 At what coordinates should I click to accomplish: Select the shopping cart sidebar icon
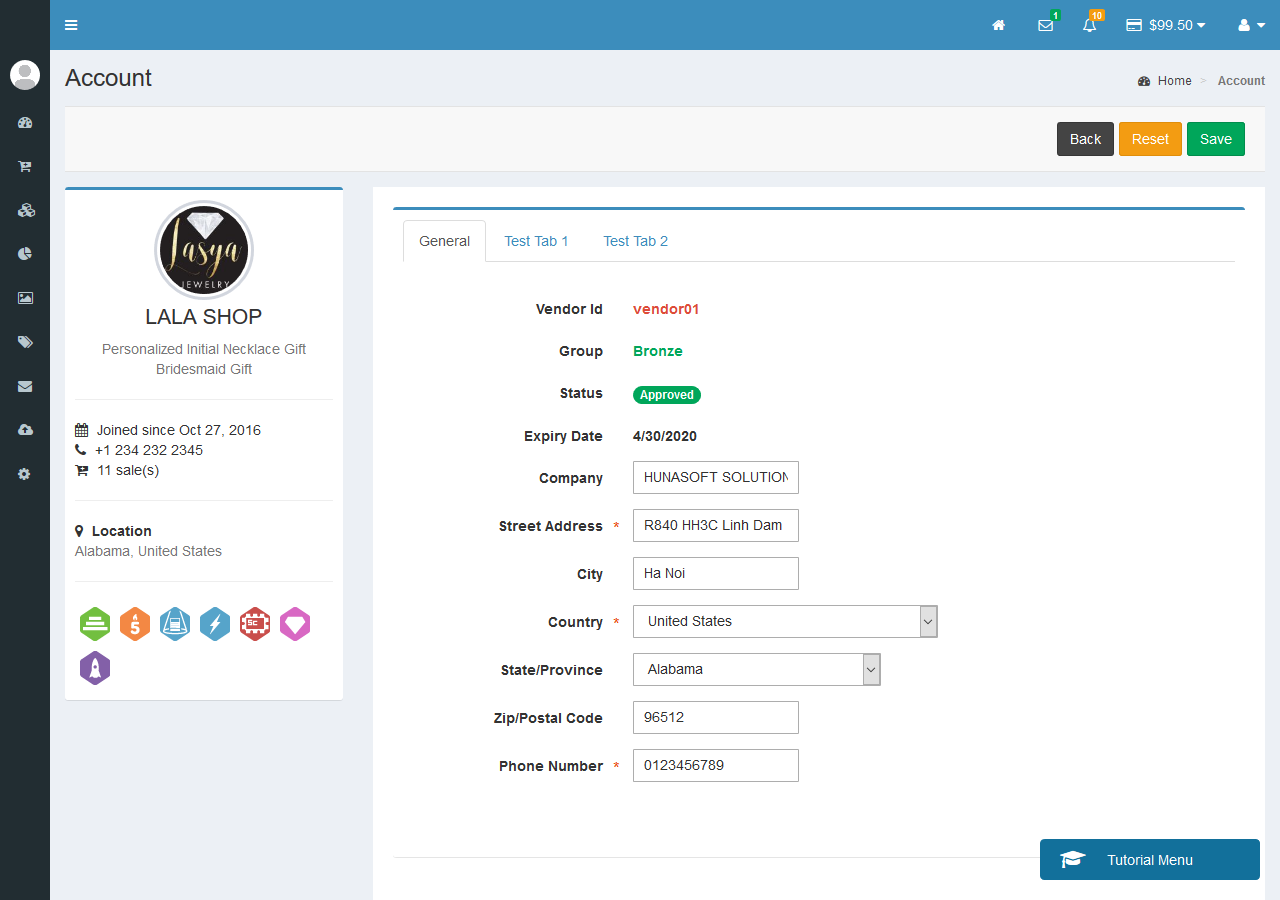pos(24,166)
